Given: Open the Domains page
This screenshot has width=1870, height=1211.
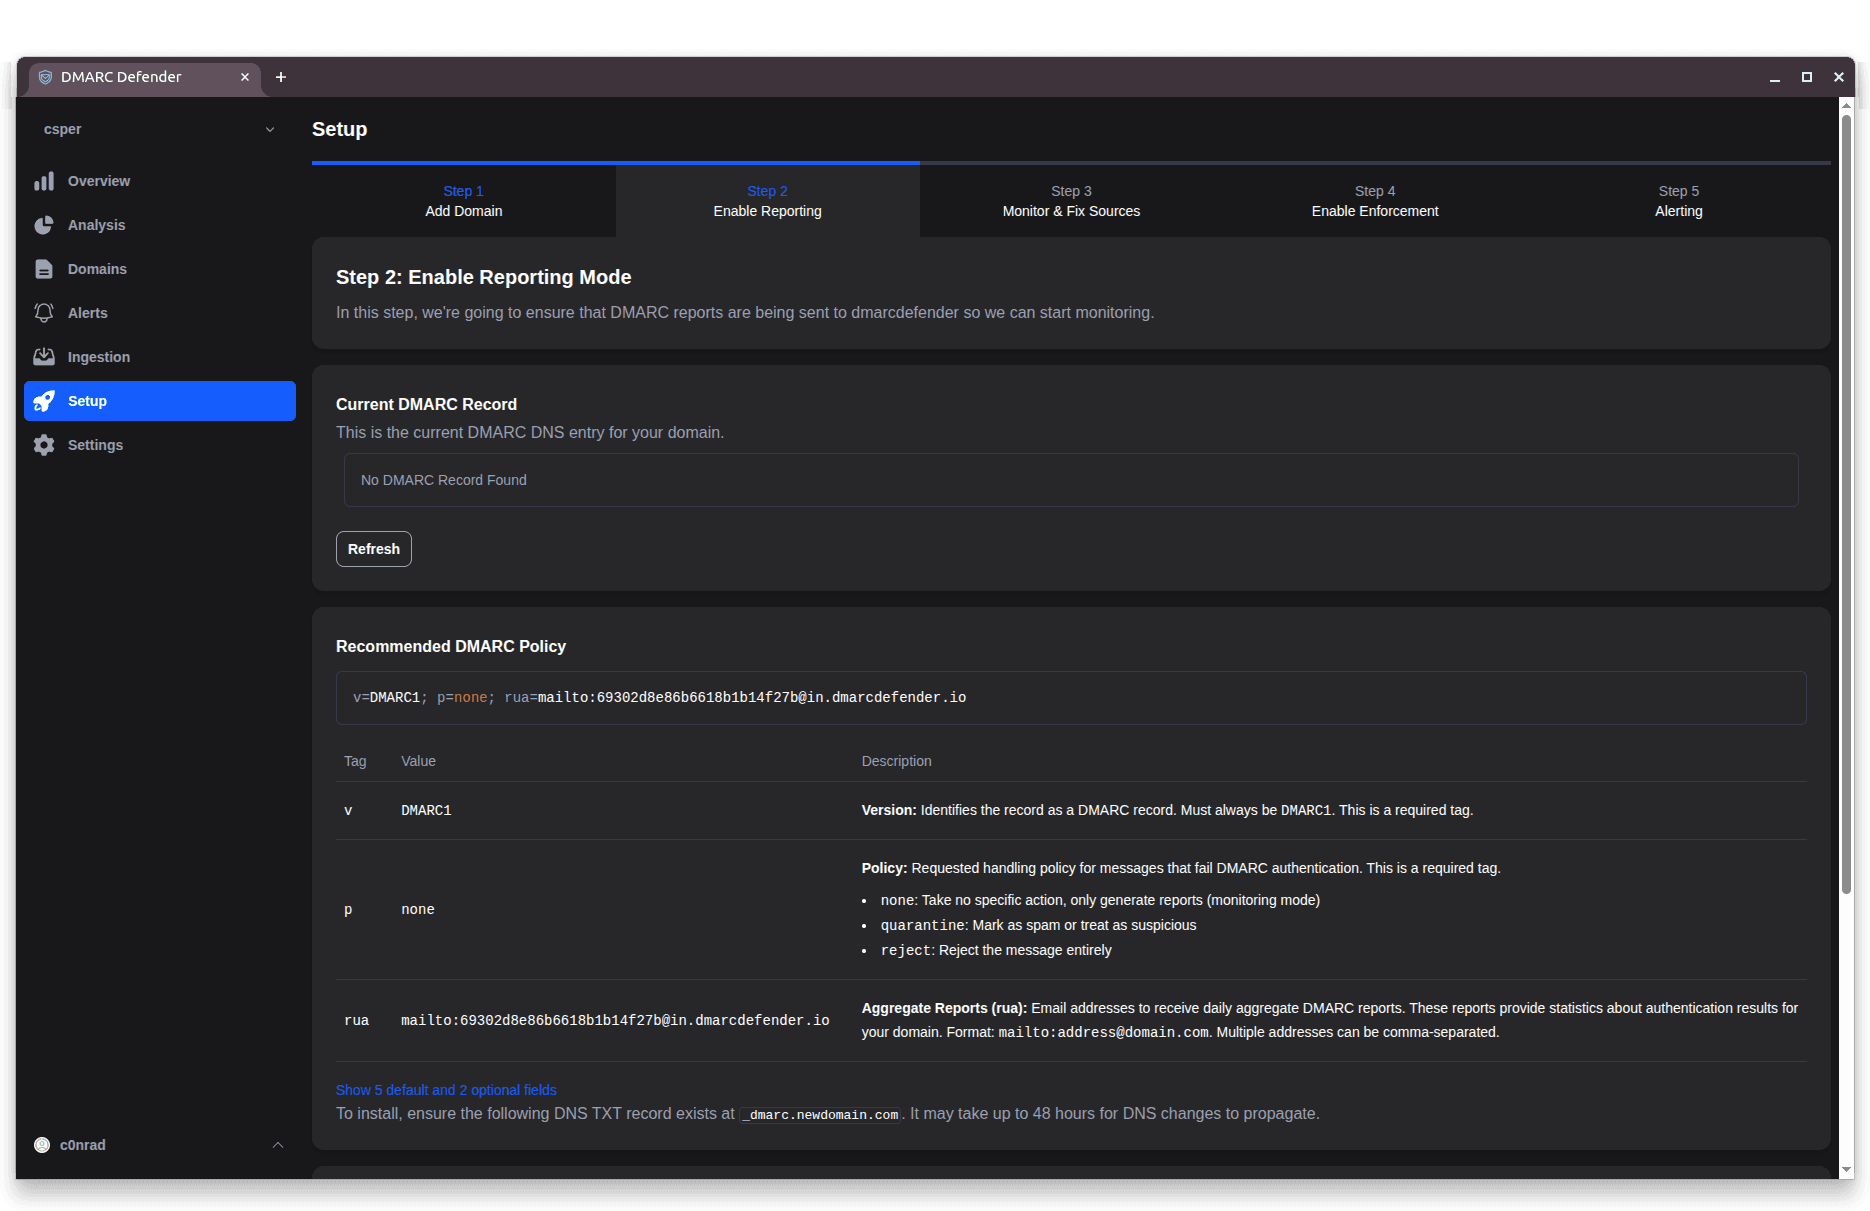Looking at the screenshot, I should [97, 269].
